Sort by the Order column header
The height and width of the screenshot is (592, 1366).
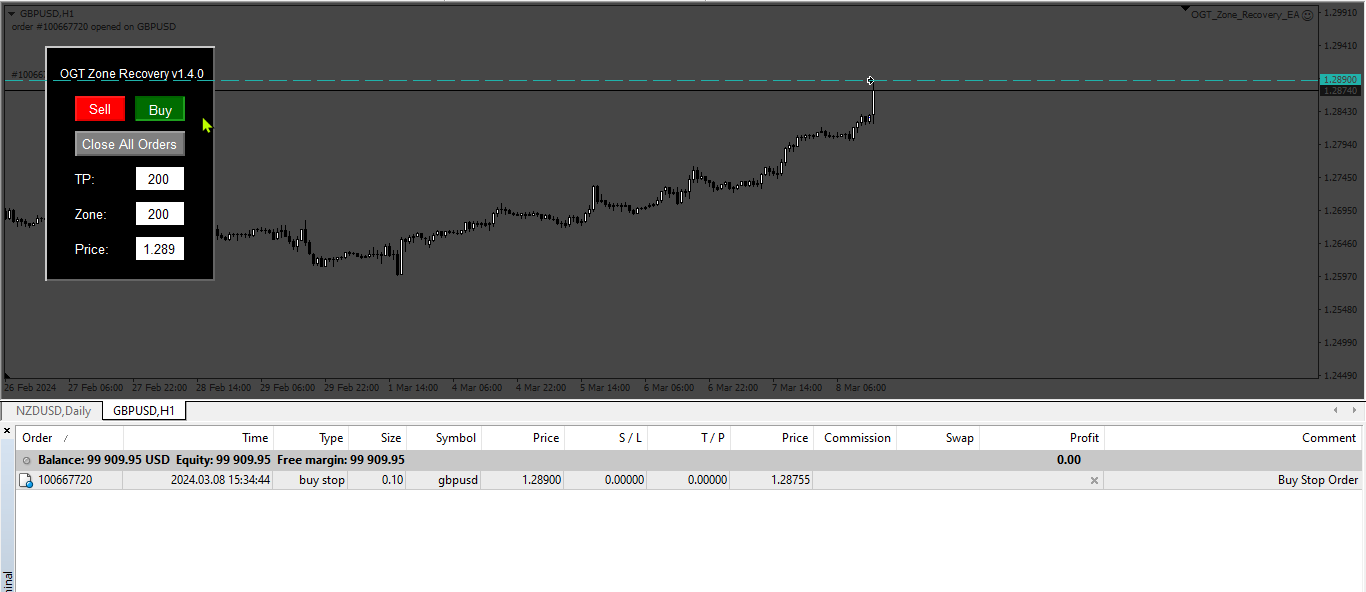[70, 437]
